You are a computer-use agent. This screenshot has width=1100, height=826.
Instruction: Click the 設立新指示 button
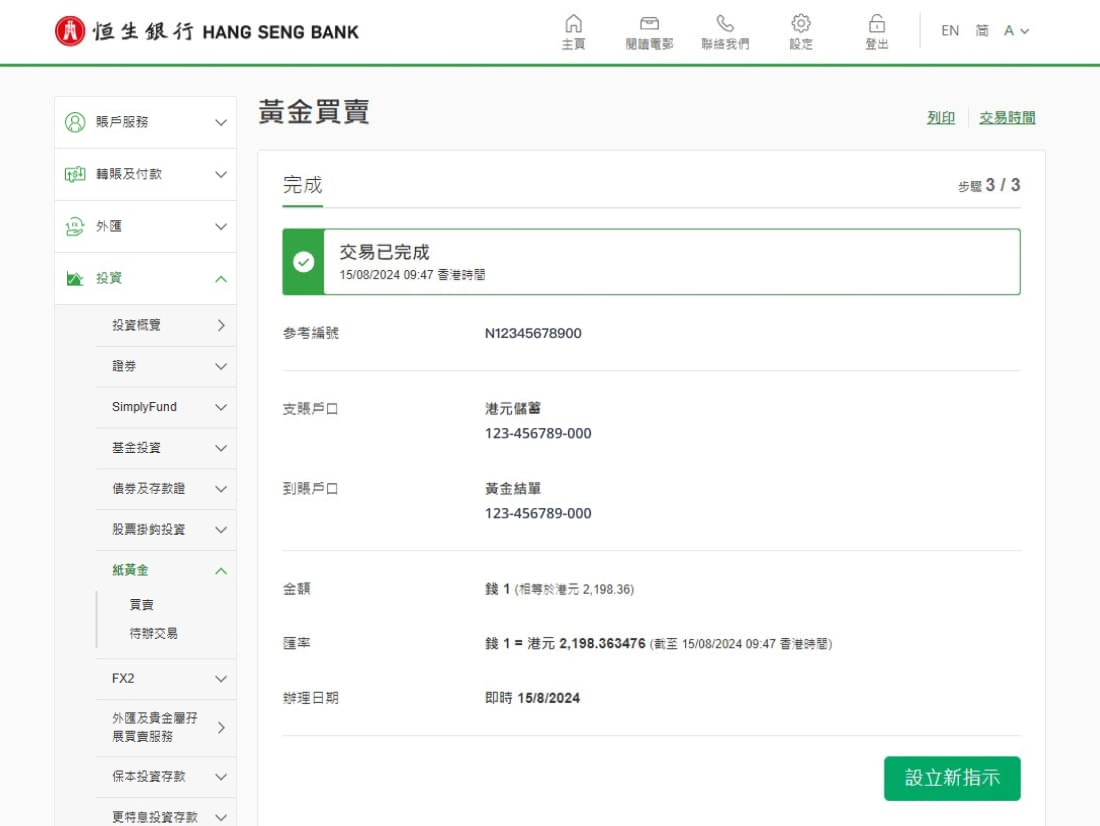pos(951,778)
